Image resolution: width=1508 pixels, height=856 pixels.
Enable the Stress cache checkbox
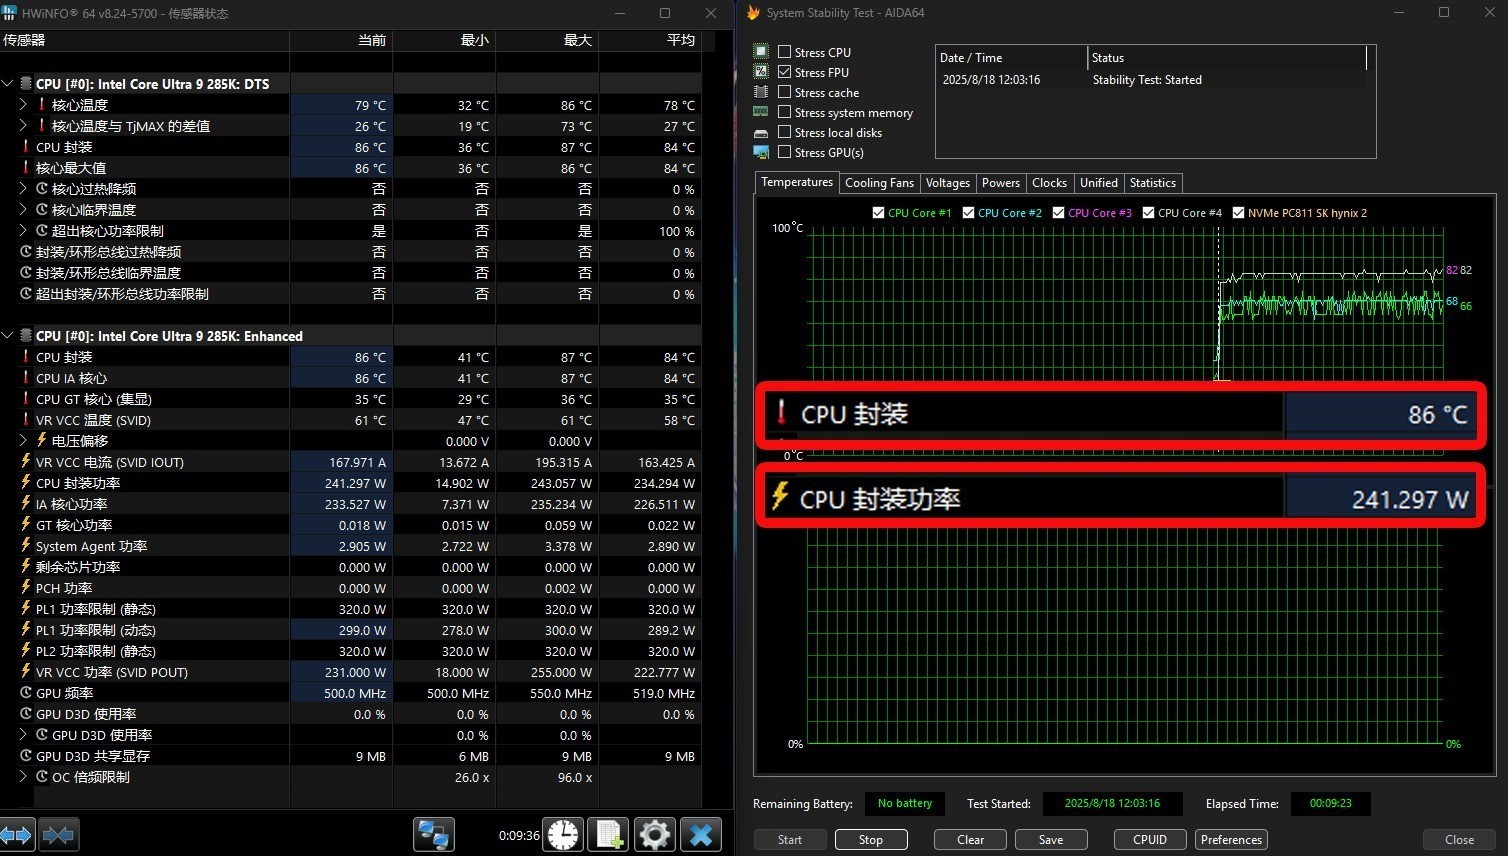tap(785, 92)
